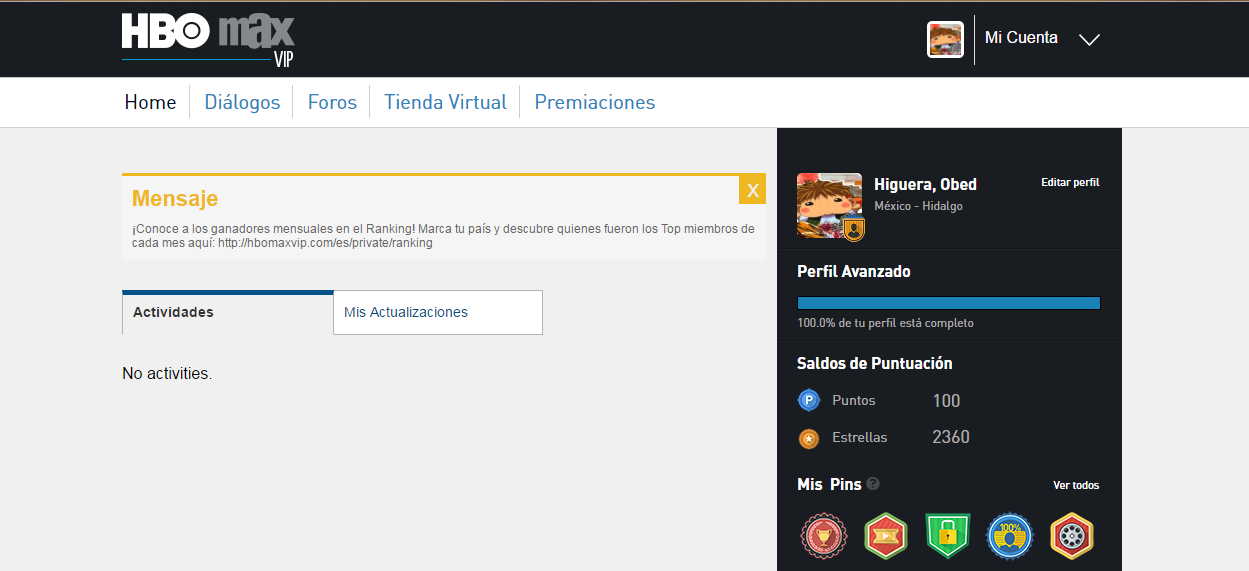
Task: Click the blue Puntos P icon
Action: tap(808, 400)
